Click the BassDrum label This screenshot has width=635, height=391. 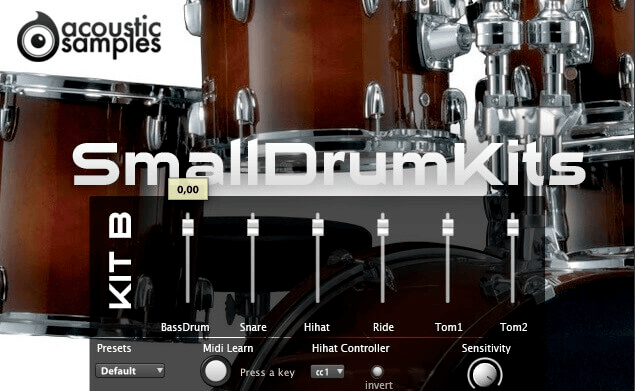(185, 327)
